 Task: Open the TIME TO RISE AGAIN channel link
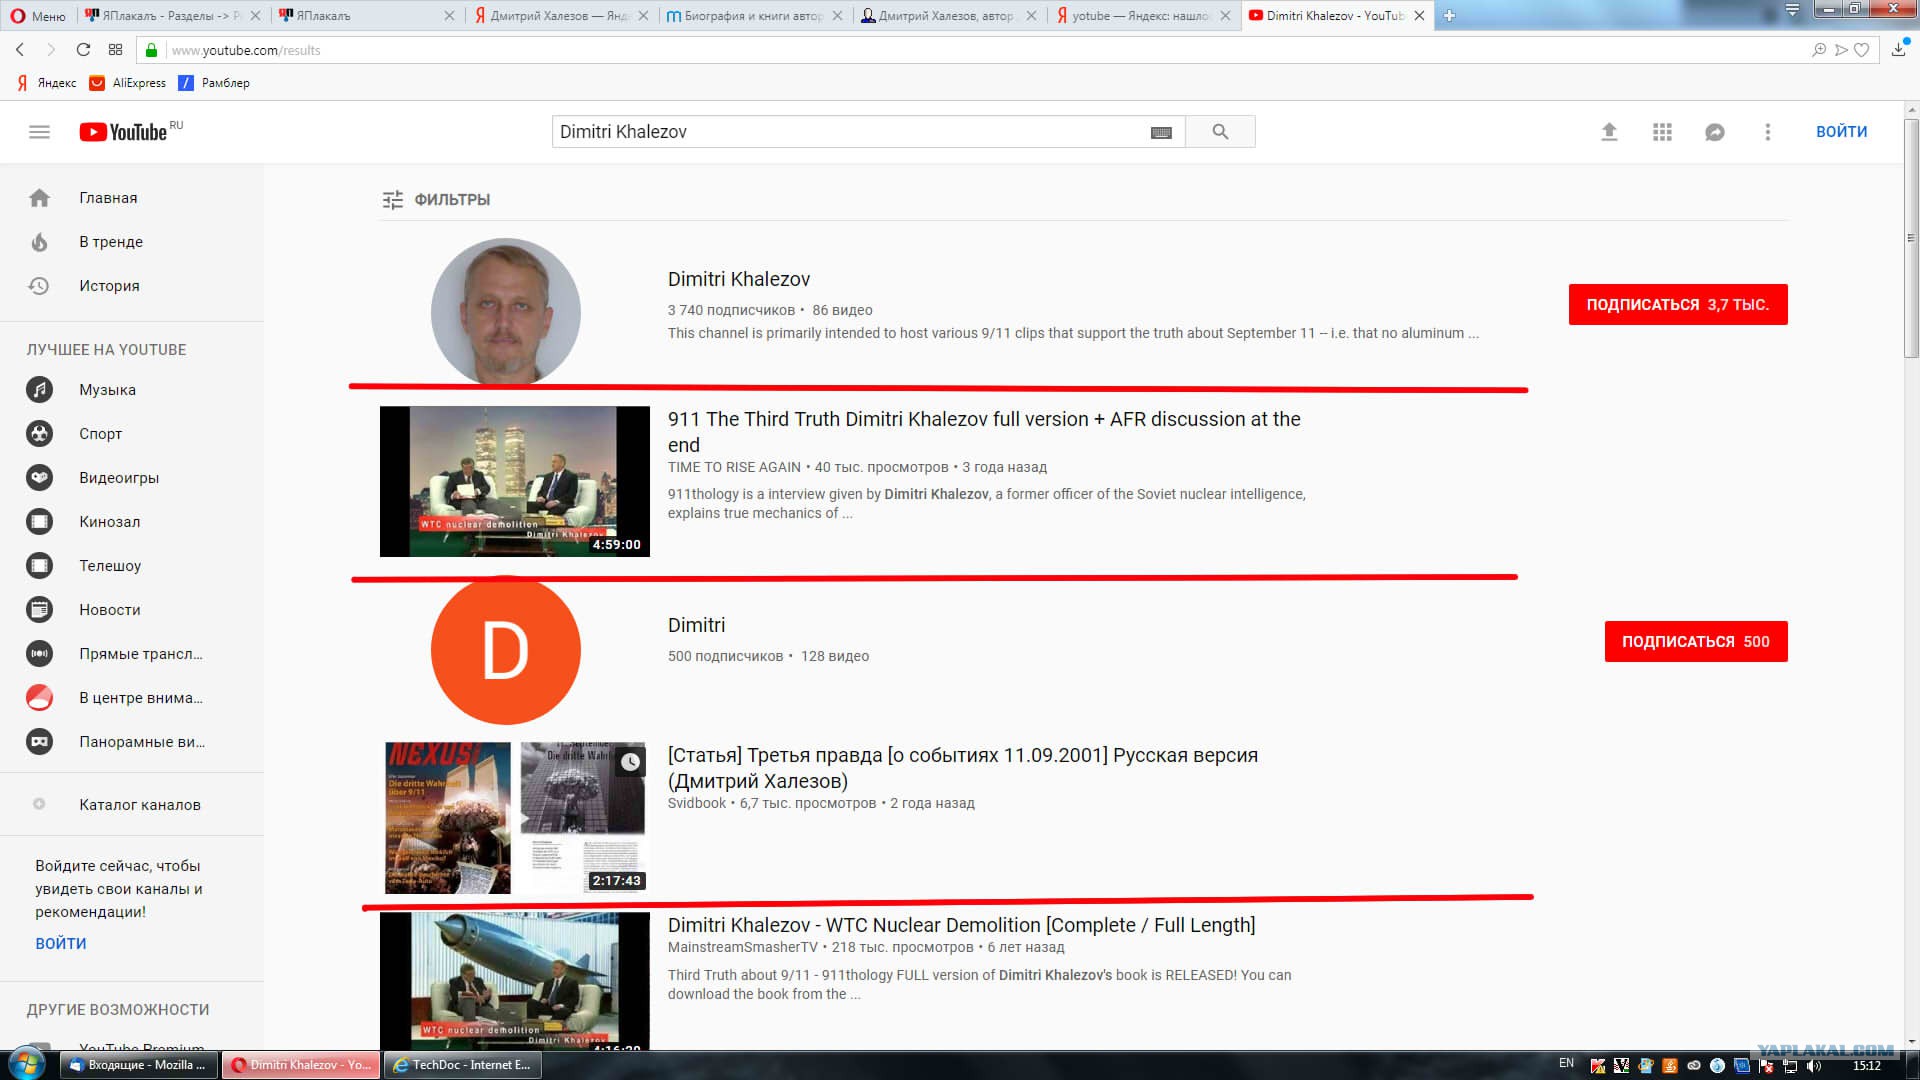pos(734,468)
